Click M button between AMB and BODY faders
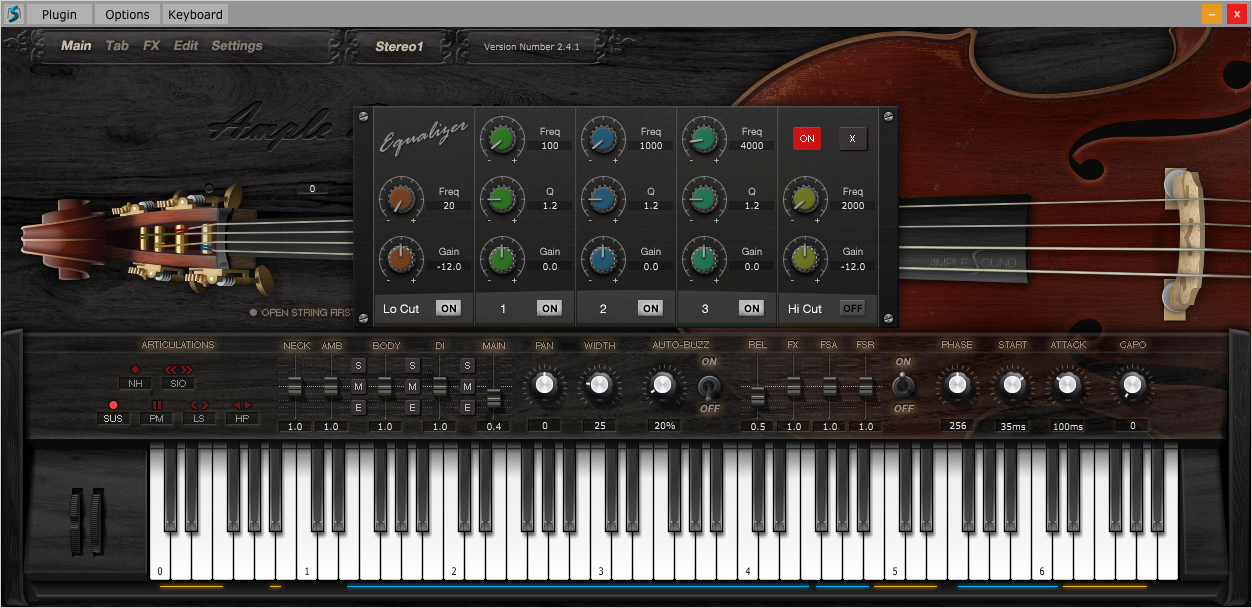 358,386
